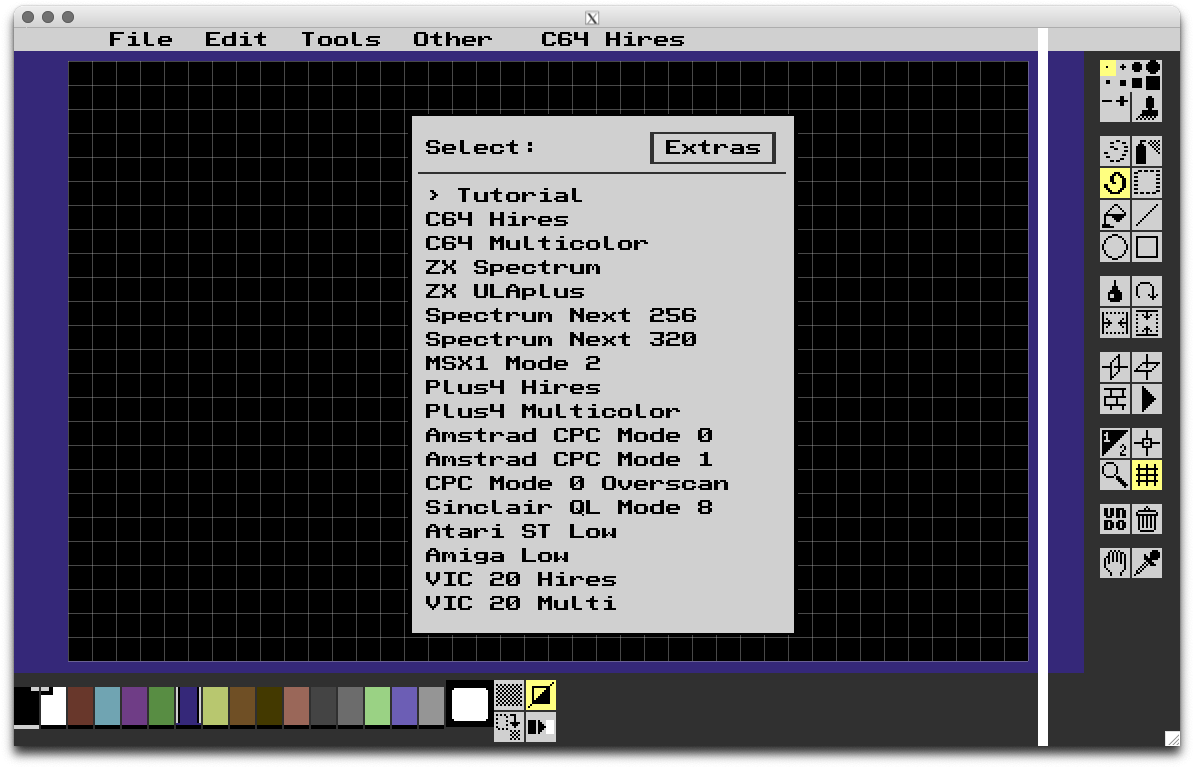Pick the purple palette color

tap(134, 706)
